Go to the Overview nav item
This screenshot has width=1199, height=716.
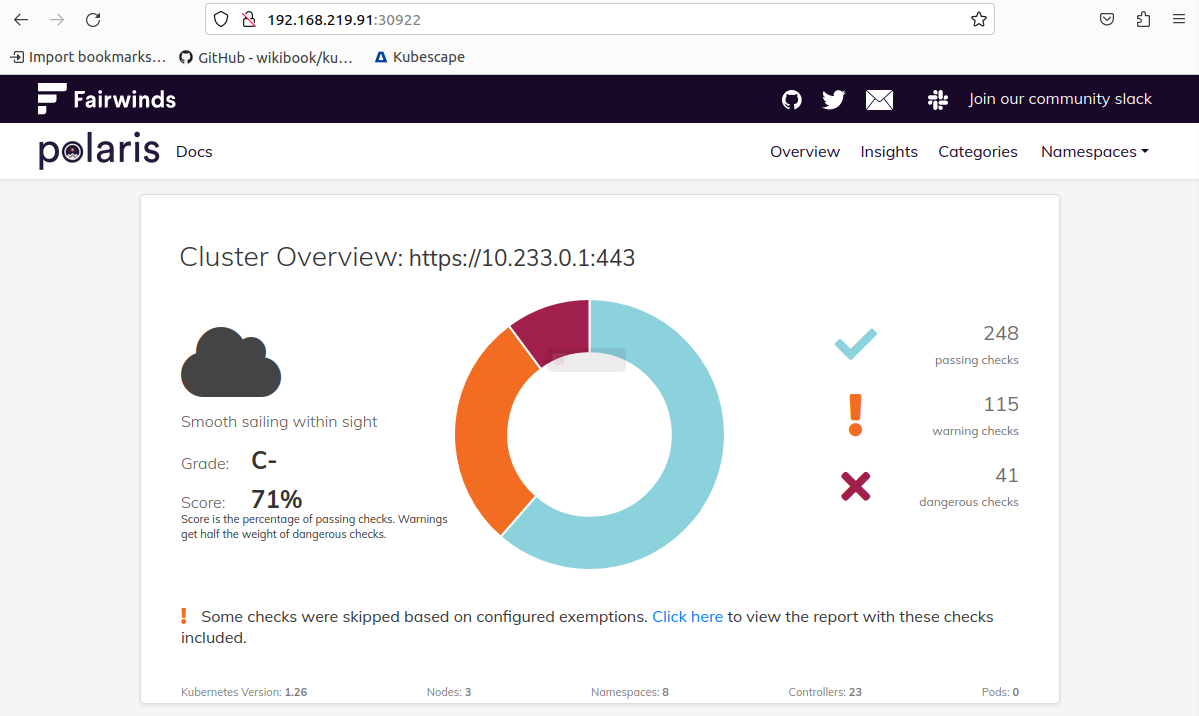coord(804,151)
